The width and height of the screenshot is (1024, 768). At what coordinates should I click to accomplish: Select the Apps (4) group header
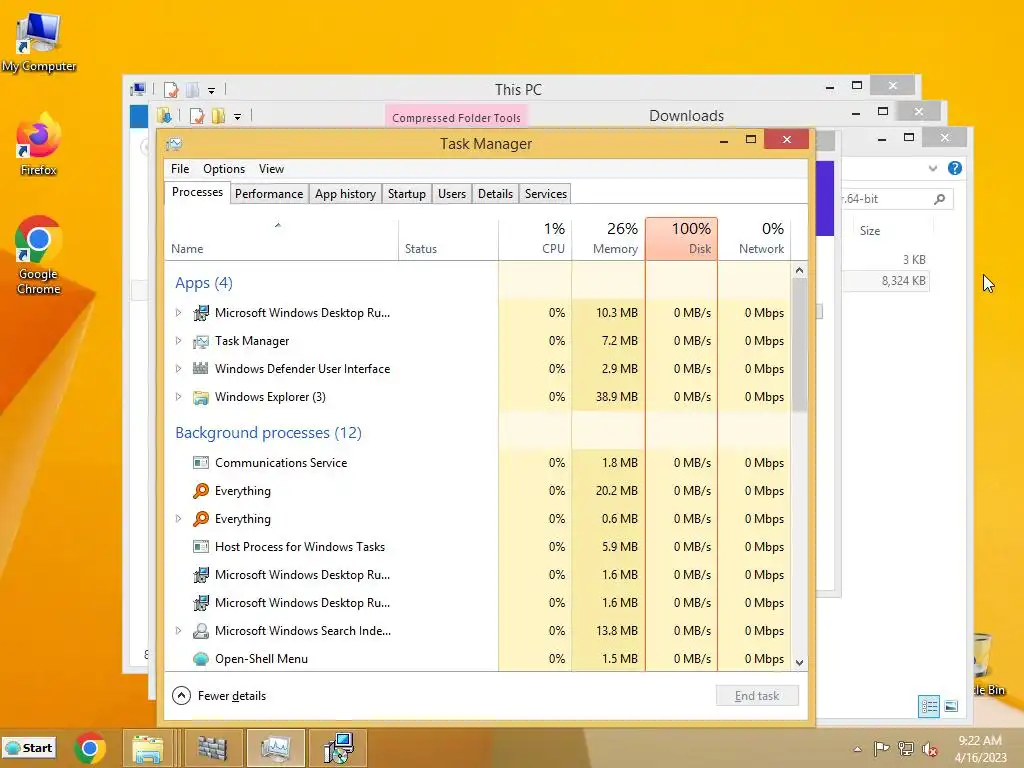point(204,283)
